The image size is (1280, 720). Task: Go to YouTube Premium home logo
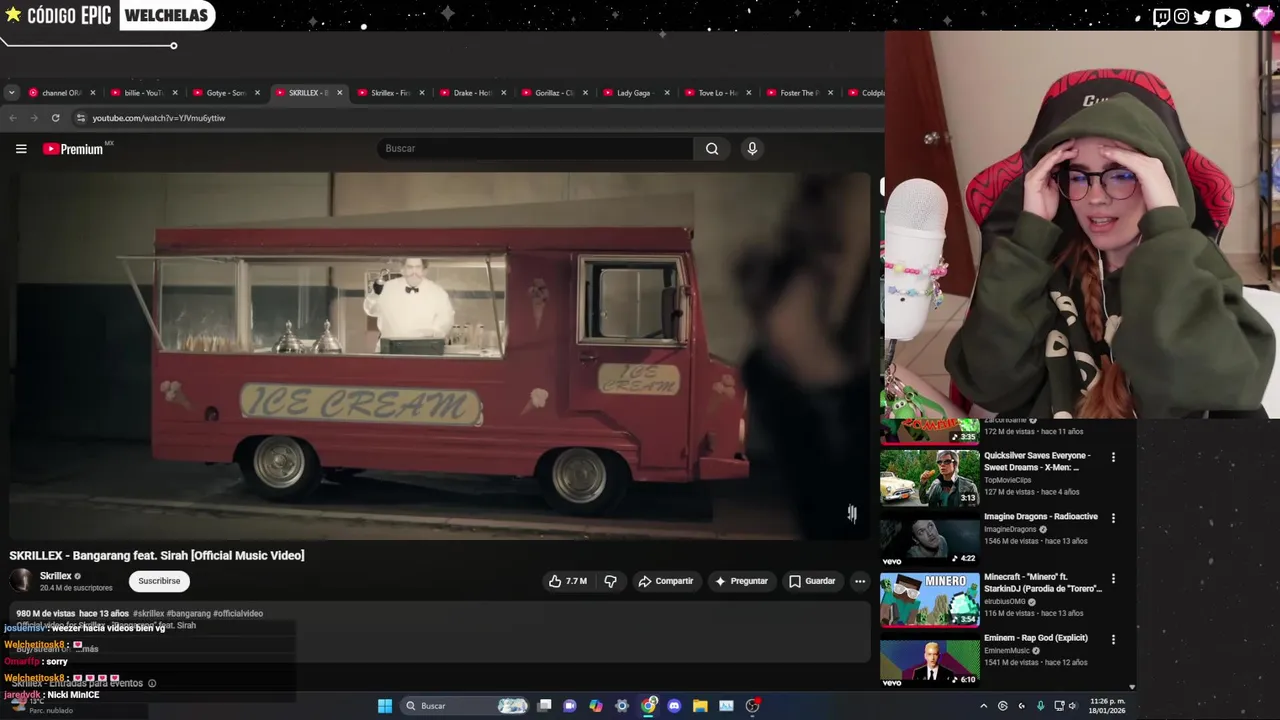click(x=73, y=149)
